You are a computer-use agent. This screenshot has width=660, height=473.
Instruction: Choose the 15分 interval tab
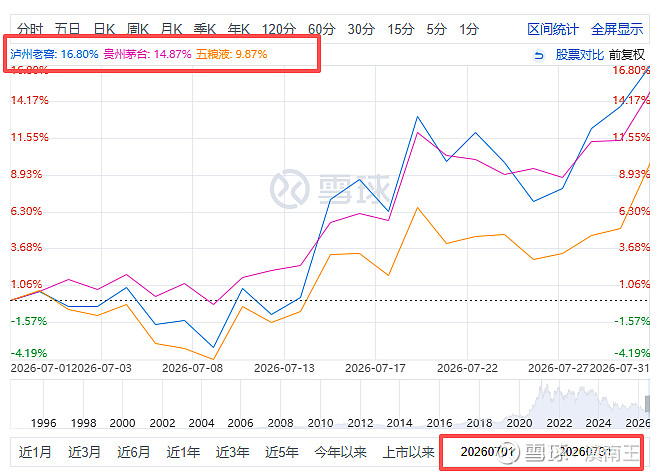401,29
